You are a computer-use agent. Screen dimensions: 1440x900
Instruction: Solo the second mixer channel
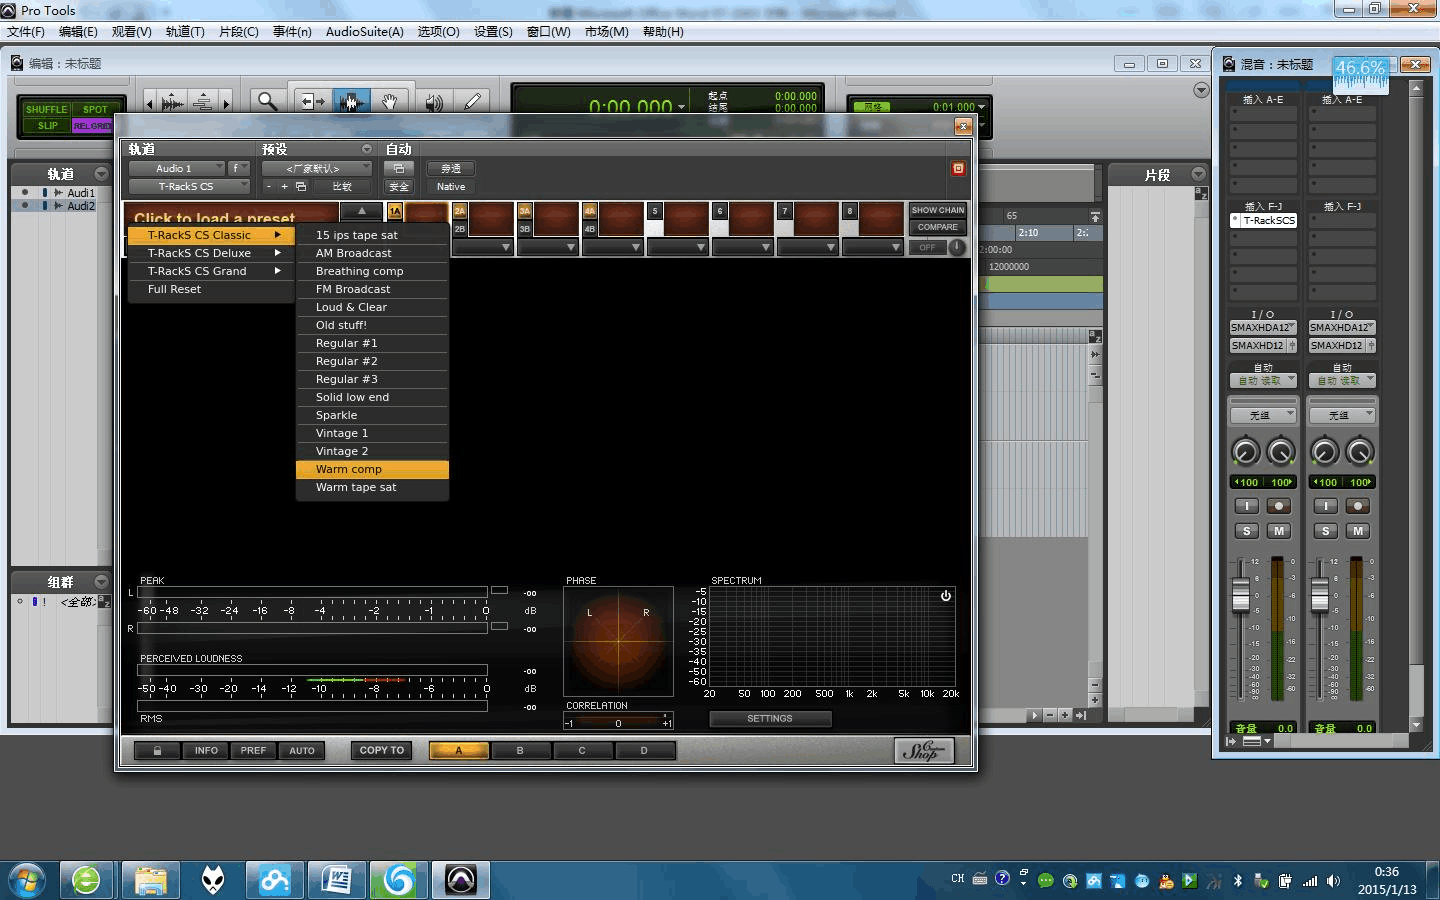[1325, 531]
